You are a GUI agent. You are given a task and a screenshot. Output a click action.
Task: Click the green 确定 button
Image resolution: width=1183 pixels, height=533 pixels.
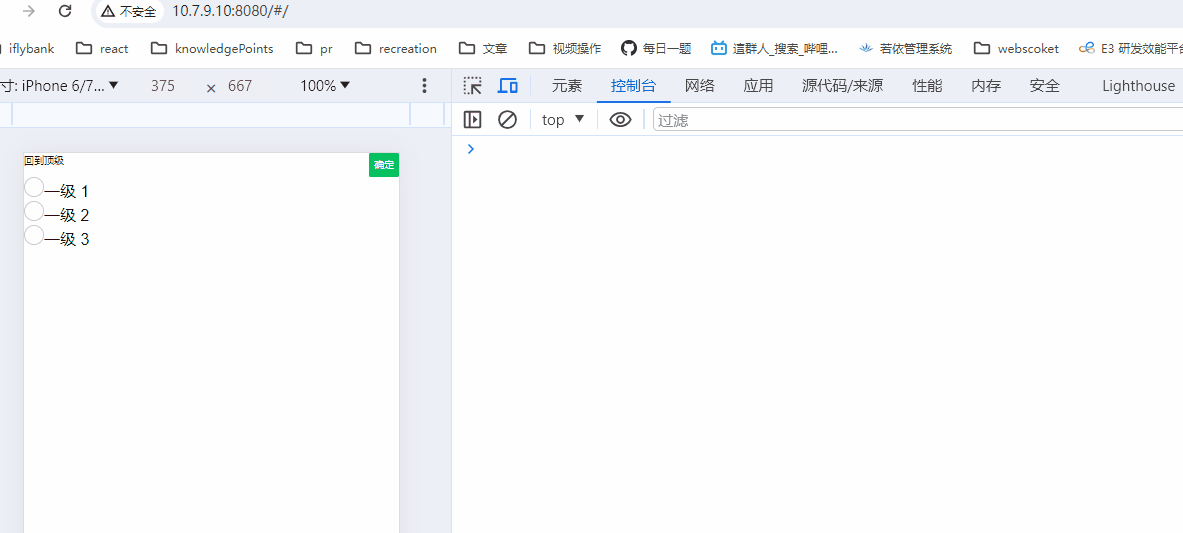[384, 165]
